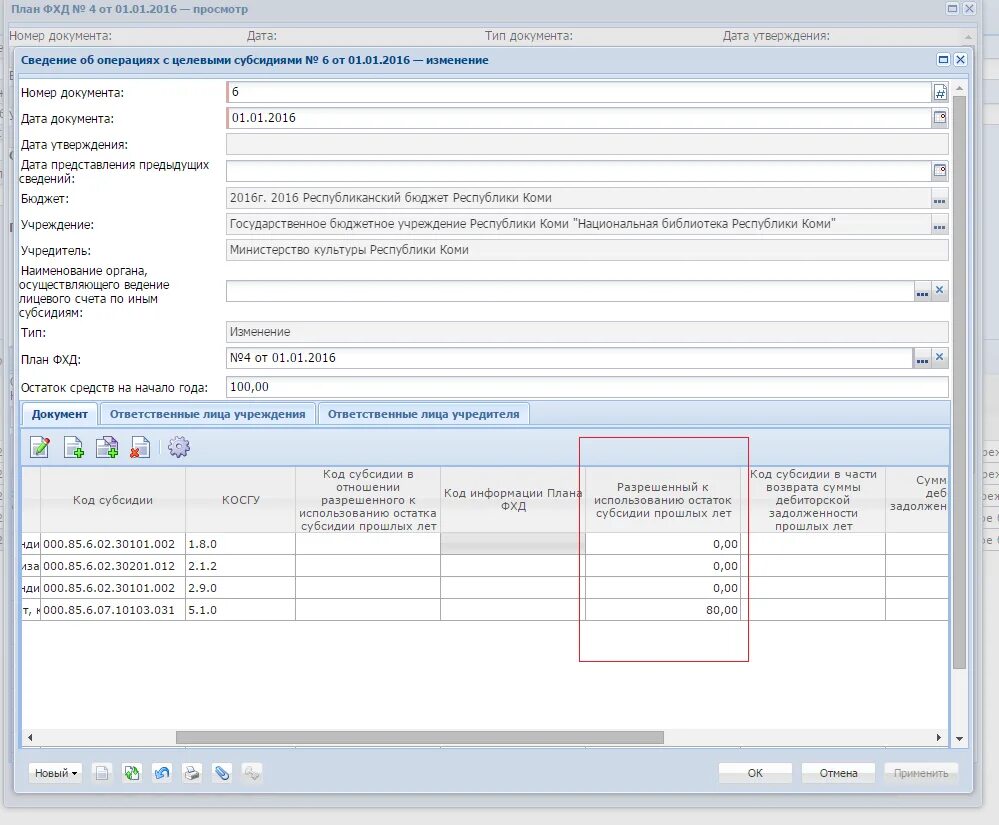Switch to the Документ tab
Viewport: 999px width, 825px height.
click(x=60, y=414)
